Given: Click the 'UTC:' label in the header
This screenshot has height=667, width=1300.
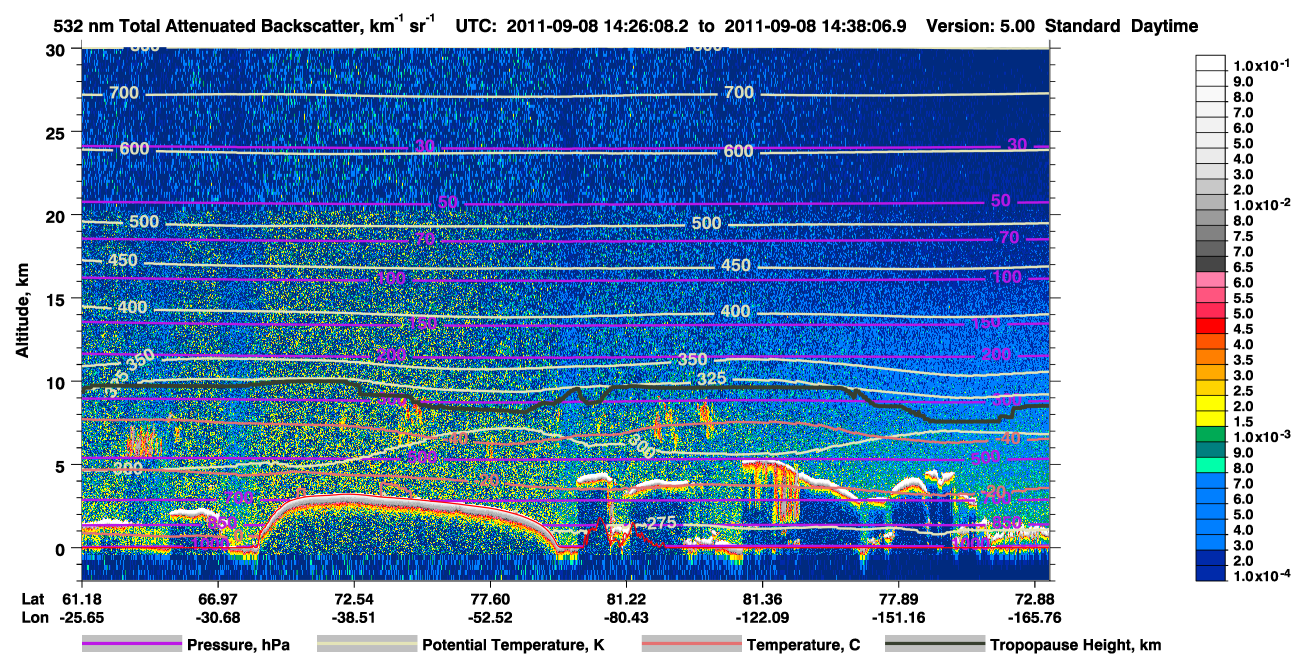Looking at the screenshot, I should click(476, 26).
